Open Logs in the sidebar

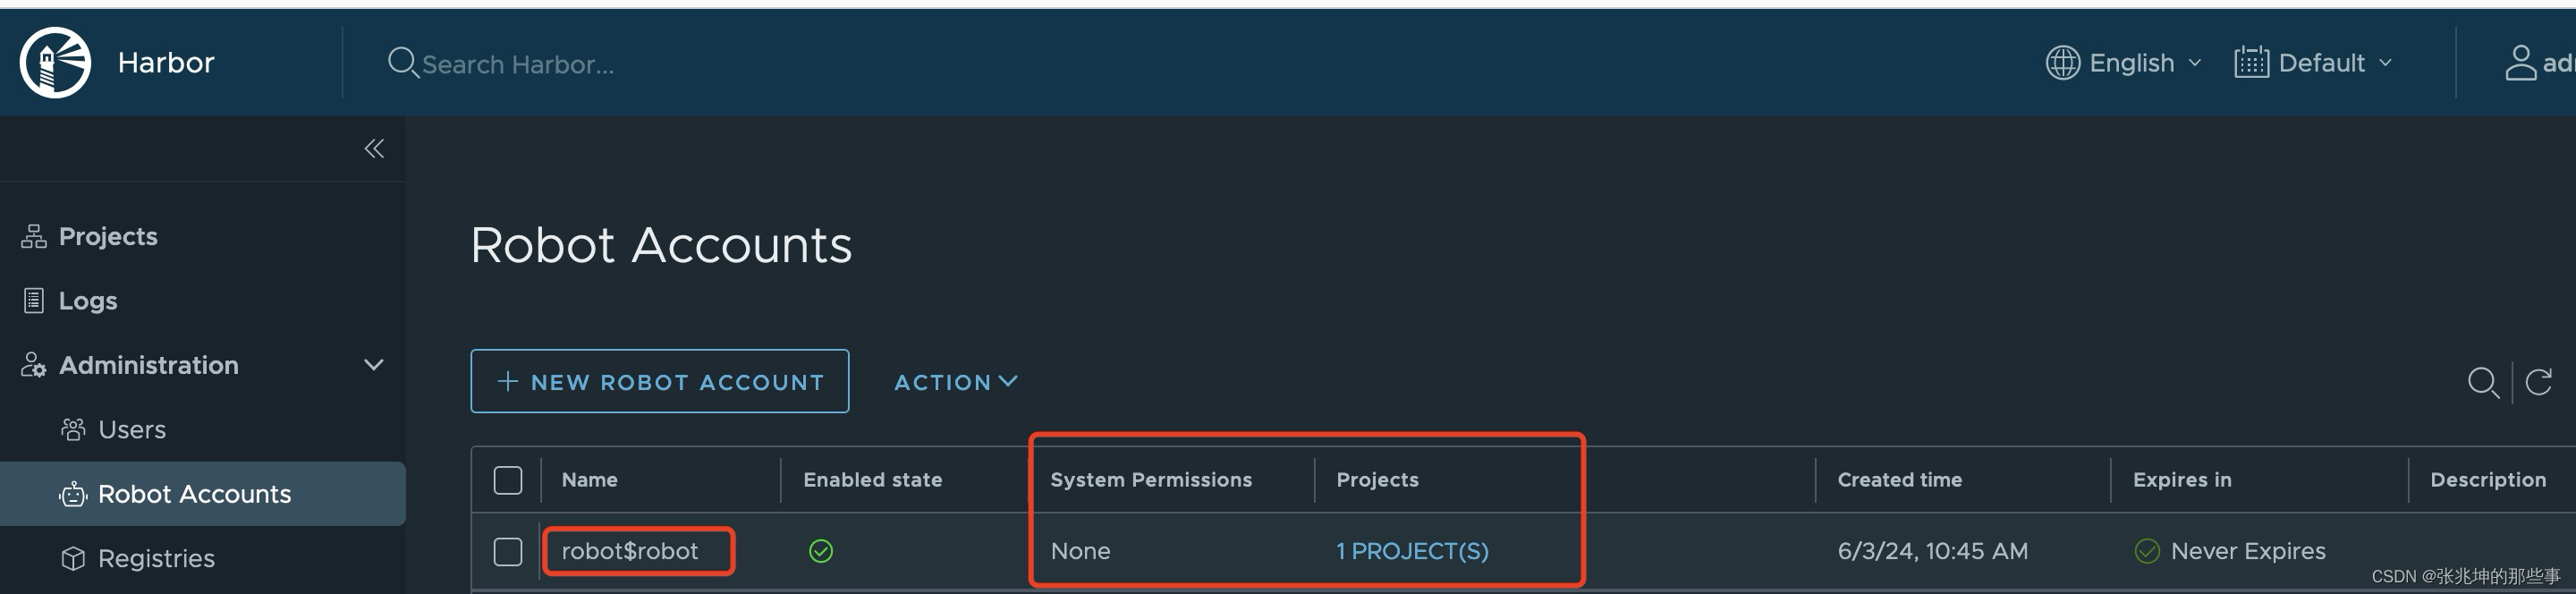pos(88,300)
